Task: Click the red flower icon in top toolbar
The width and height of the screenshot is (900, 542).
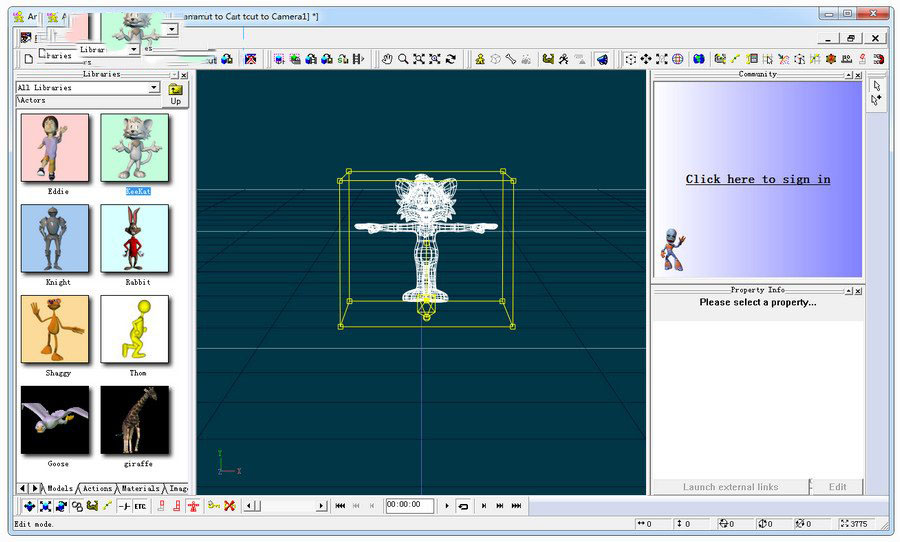Action: click(x=831, y=59)
